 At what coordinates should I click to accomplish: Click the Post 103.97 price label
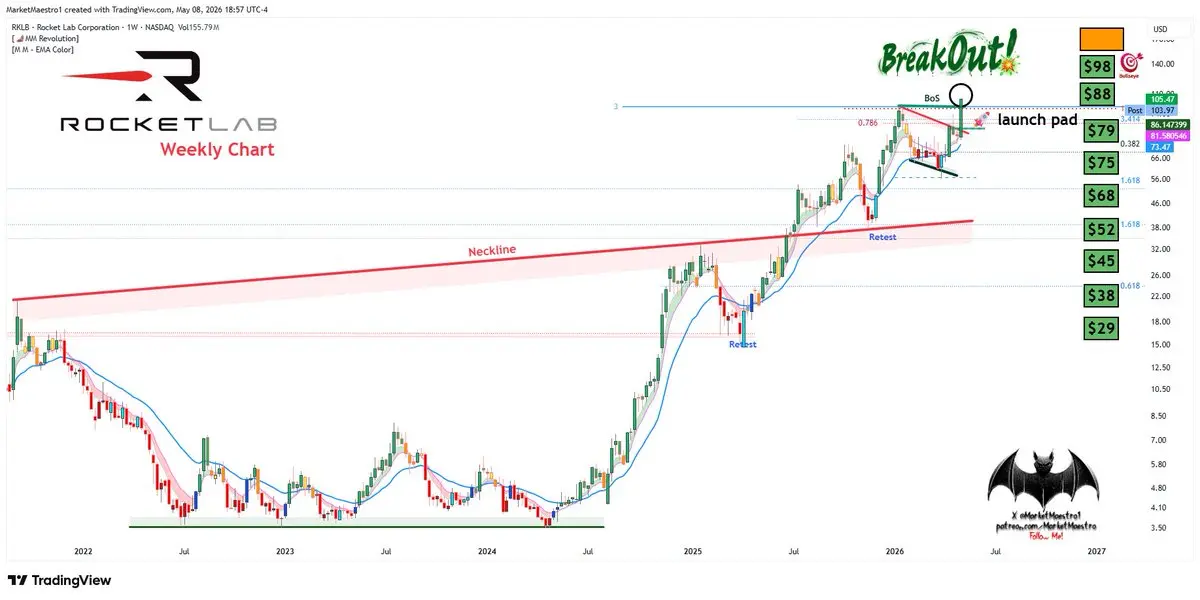click(x=1153, y=110)
